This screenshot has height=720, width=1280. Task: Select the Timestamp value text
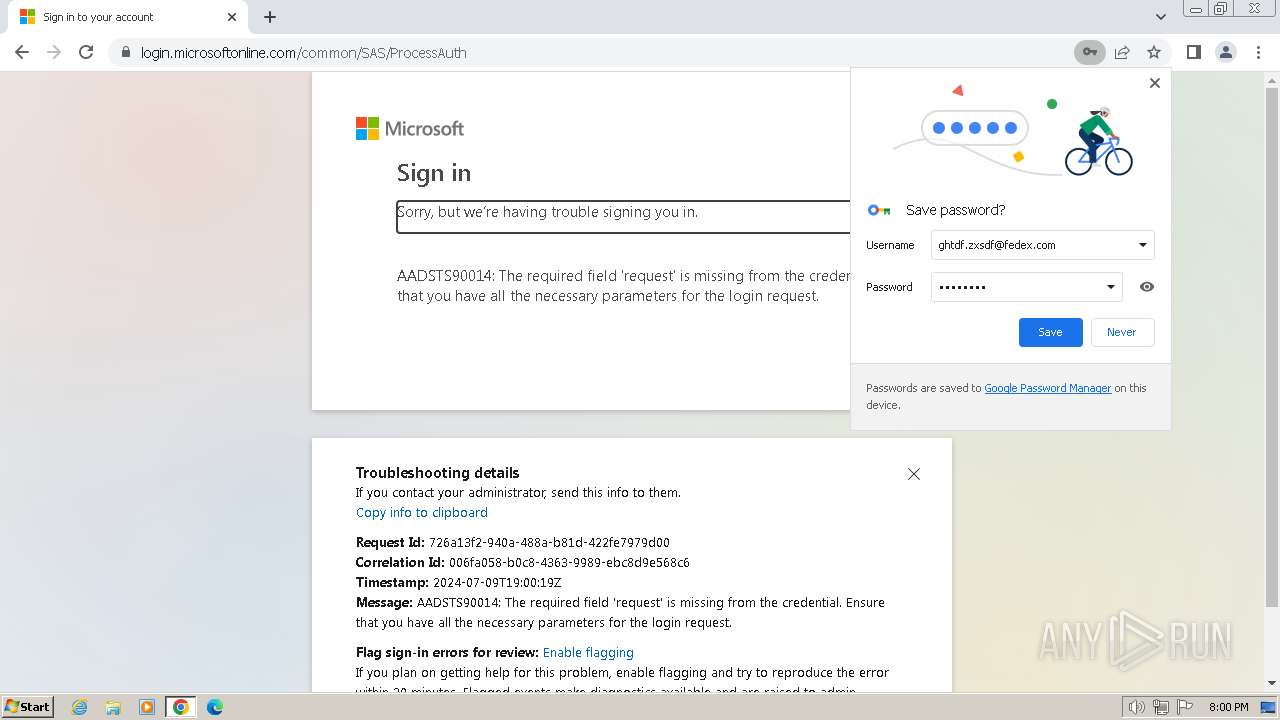tap(497, 582)
